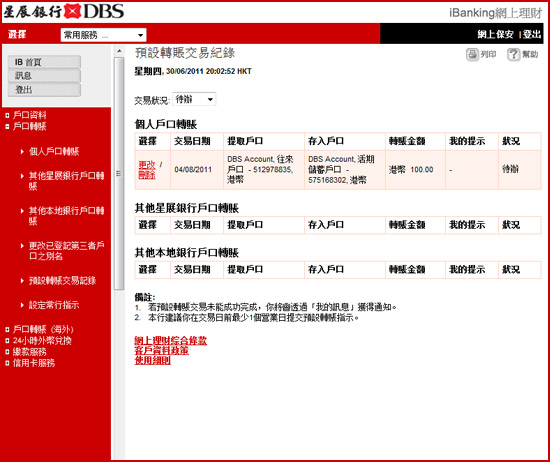Open 個人戶口轉賬 in sidebar
The image size is (550, 462).
pos(54,152)
